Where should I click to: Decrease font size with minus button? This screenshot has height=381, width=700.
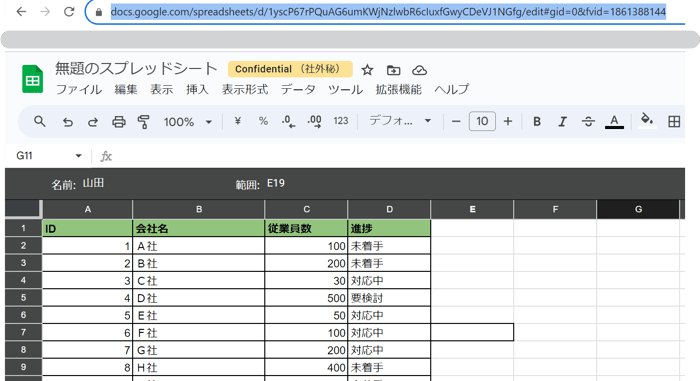click(456, 121)
